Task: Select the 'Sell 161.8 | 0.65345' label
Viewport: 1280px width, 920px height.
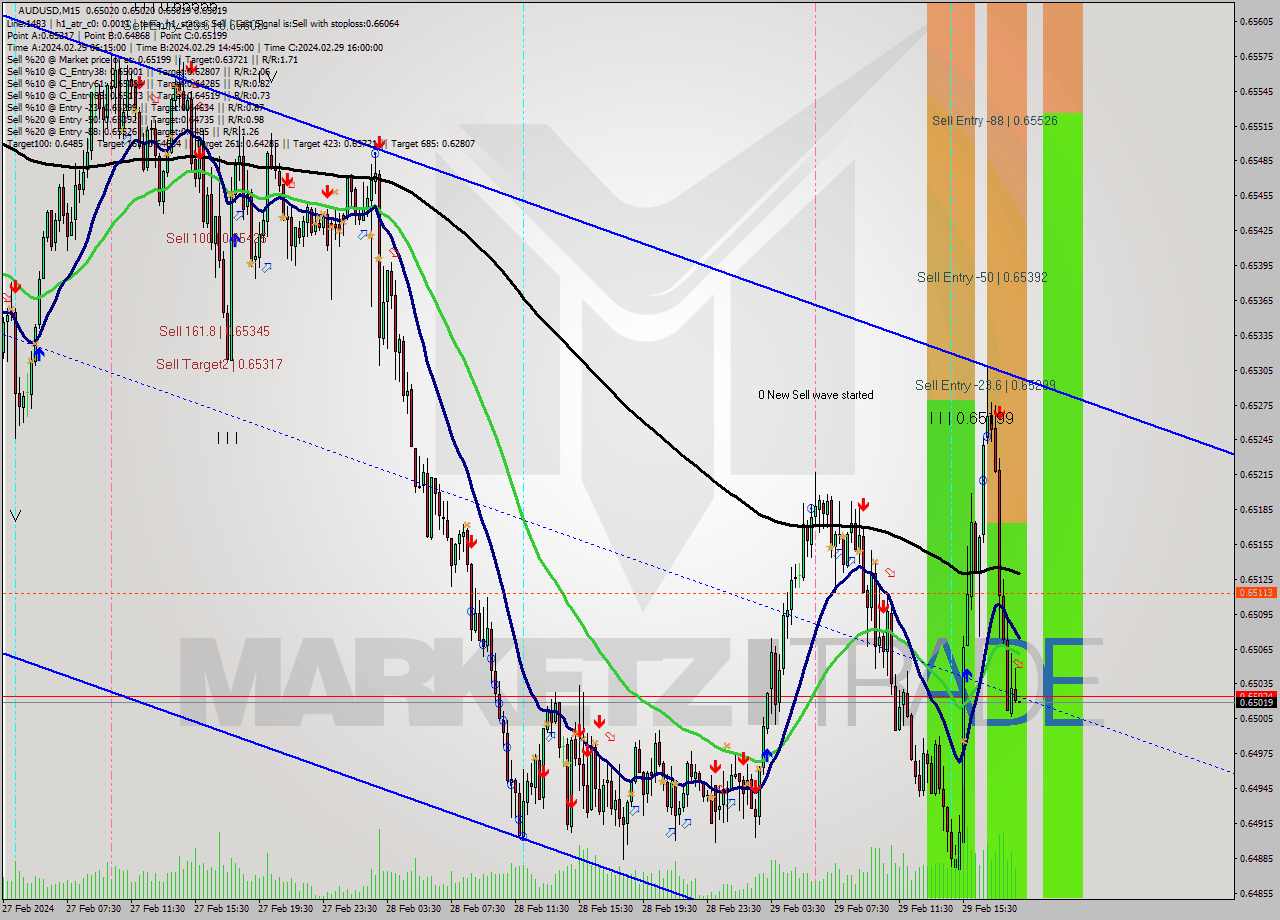Action: [x=214, y=331]
